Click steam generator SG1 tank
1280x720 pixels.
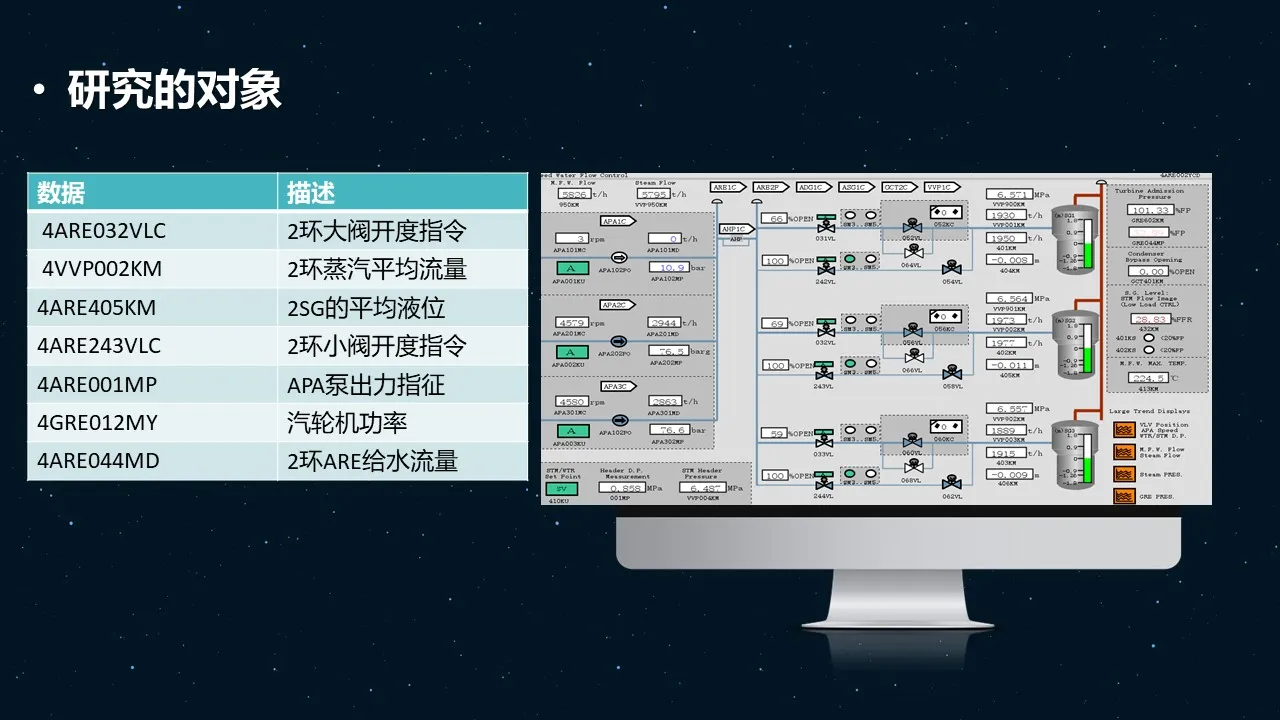coord(1075,240)
